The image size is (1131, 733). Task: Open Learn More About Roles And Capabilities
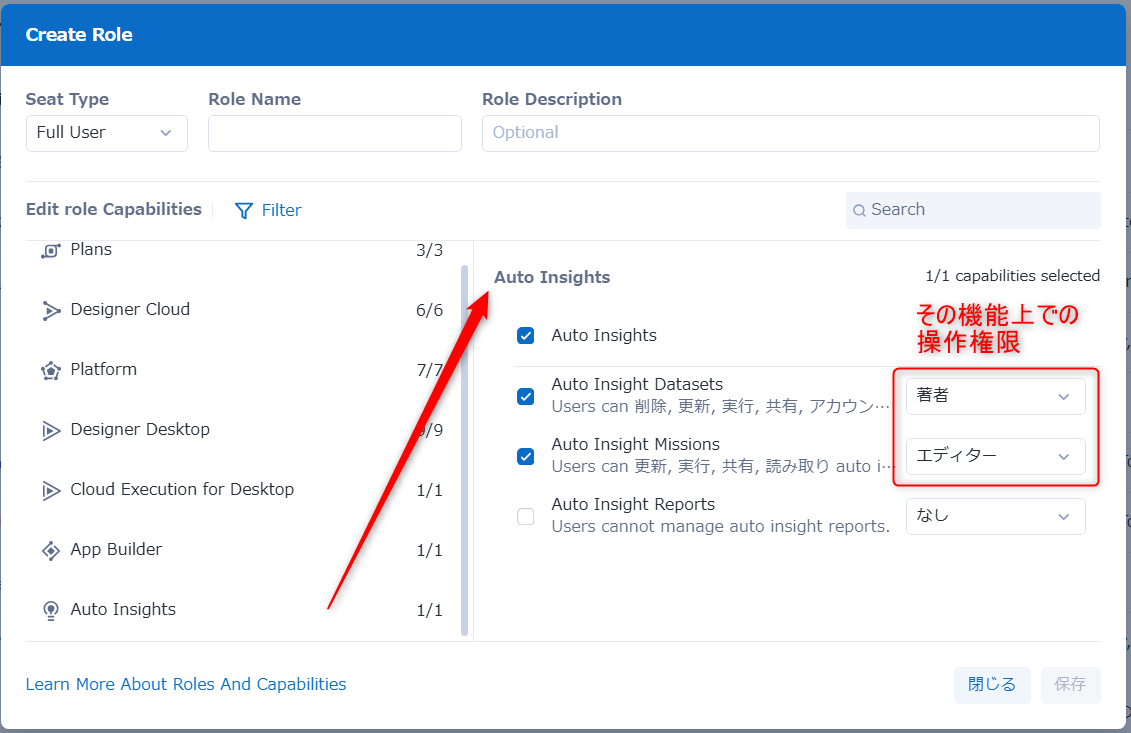tap(186, 684)
